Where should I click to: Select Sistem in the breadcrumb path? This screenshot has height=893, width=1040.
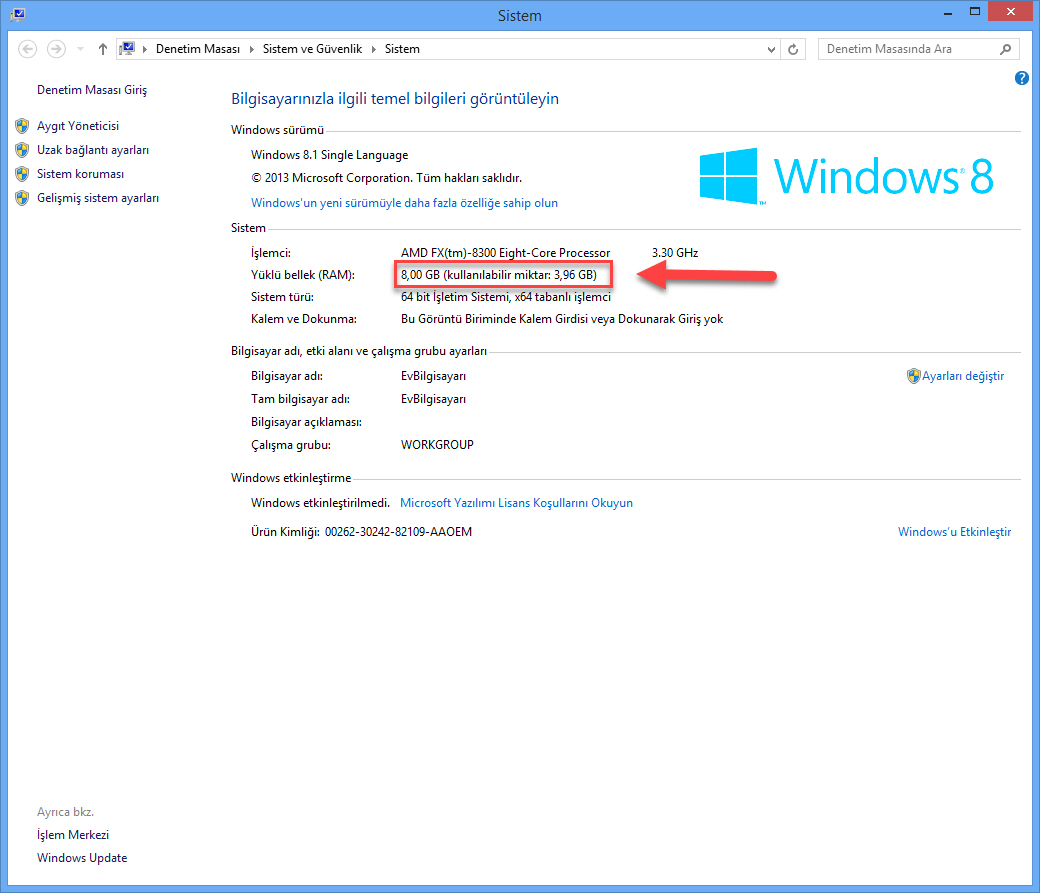402,49
